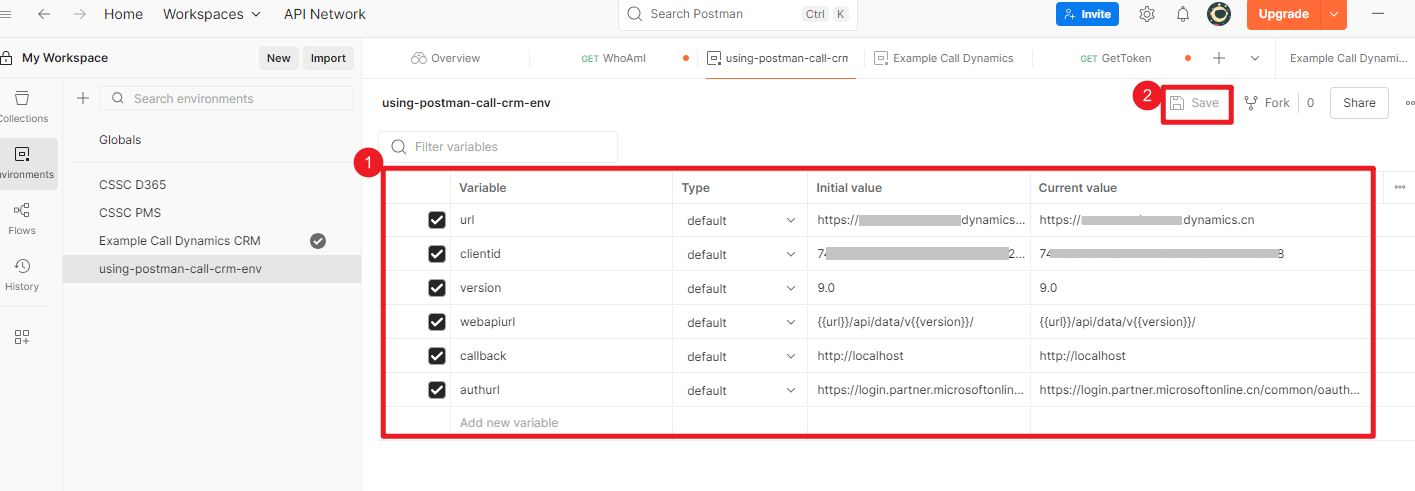Toggle the webapiurl variable checkbox
Viewport: 1415px width, 491px height.
pos(437,322)
